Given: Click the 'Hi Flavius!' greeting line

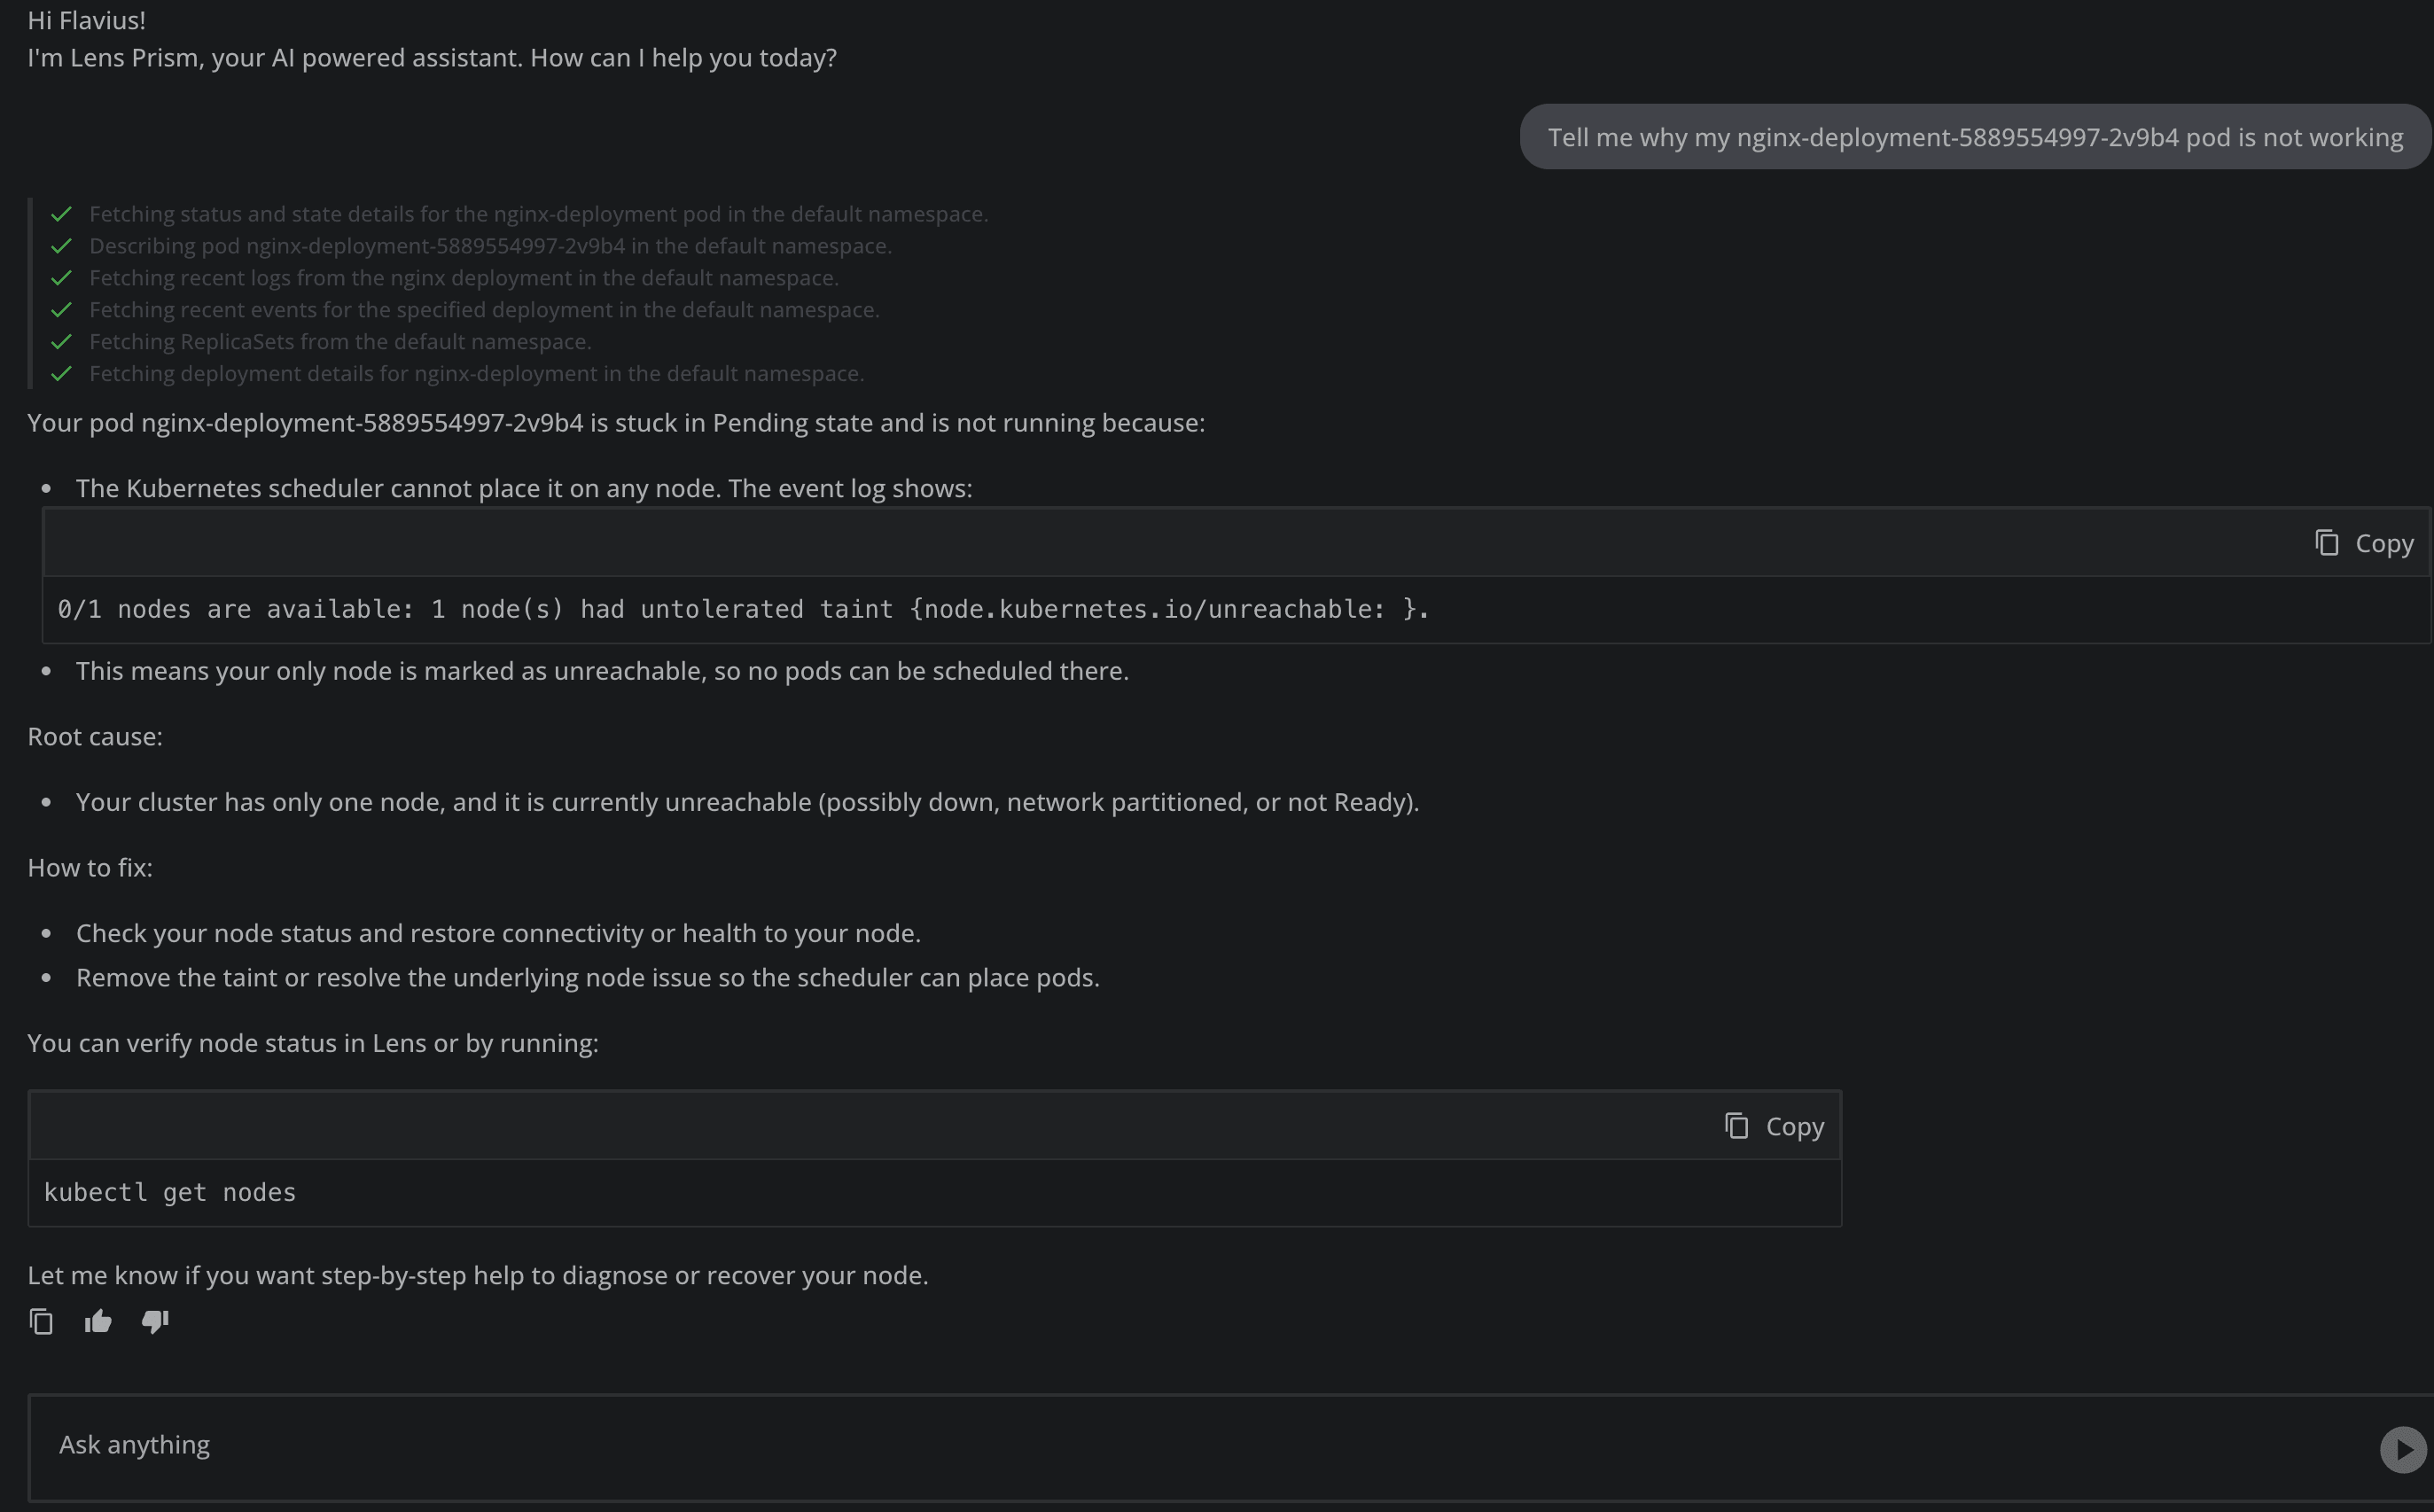Looking at the screenshot, I should [x=87, y=20].
